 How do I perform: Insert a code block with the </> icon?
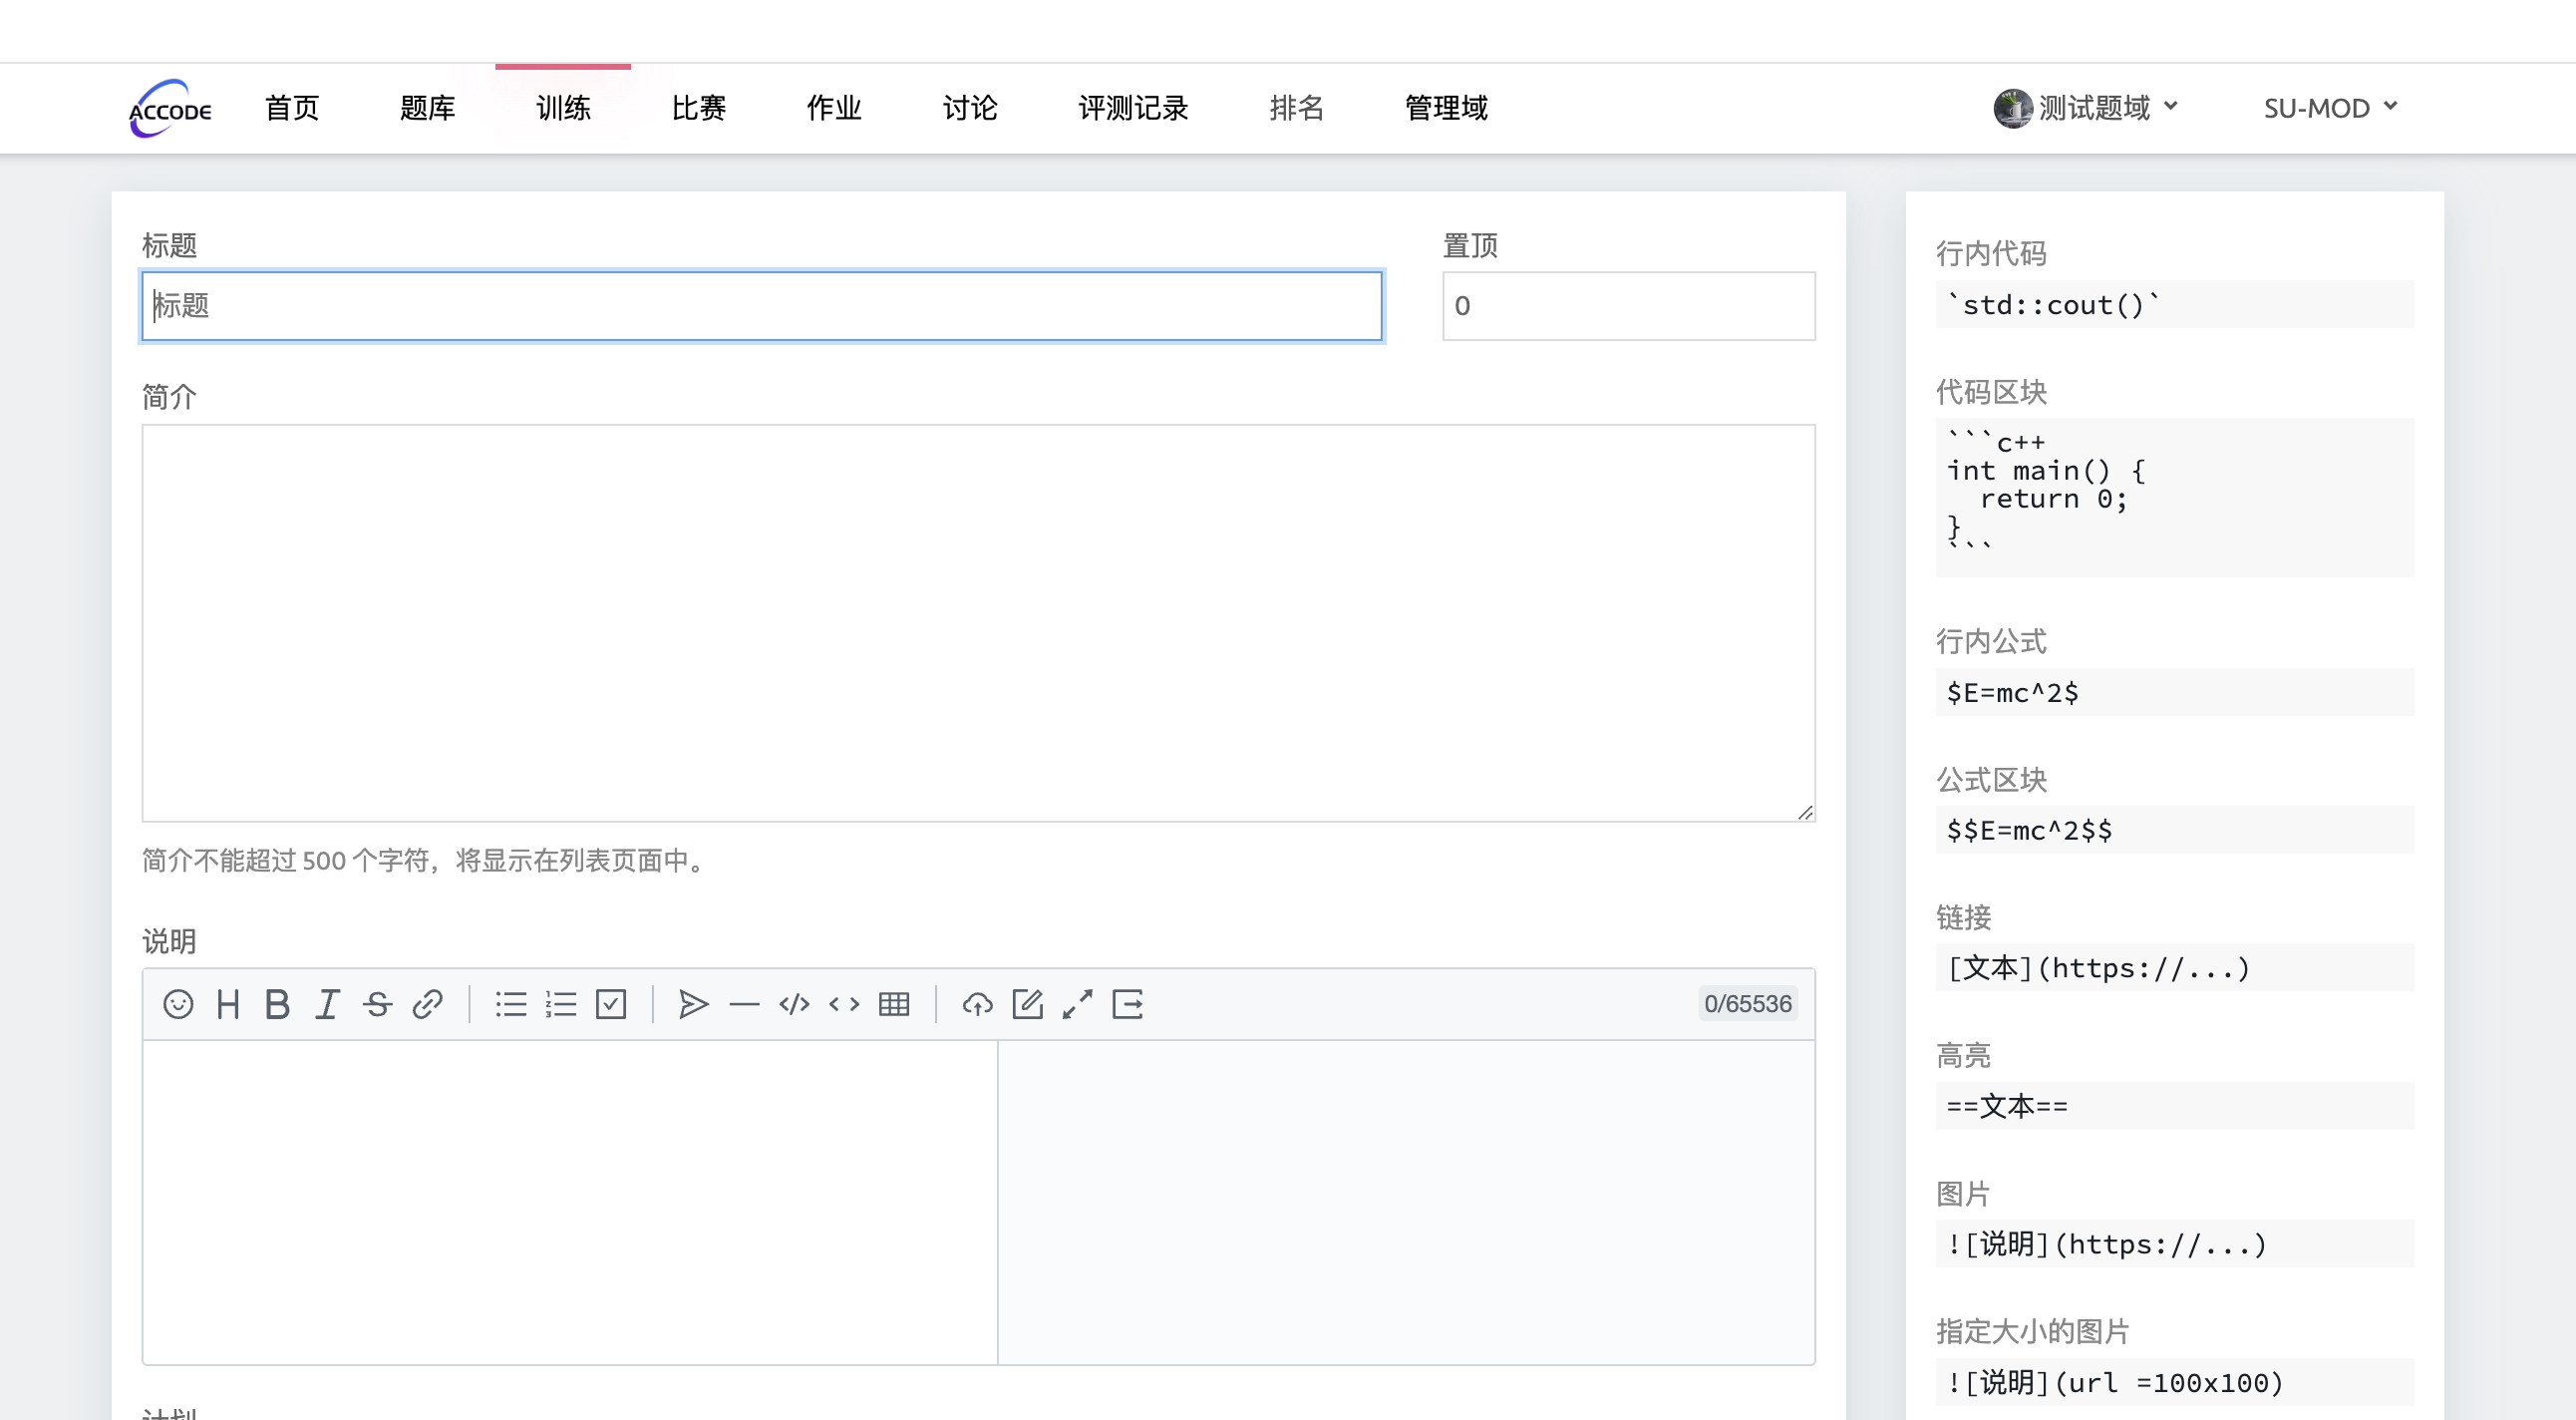click(794, 1004)
